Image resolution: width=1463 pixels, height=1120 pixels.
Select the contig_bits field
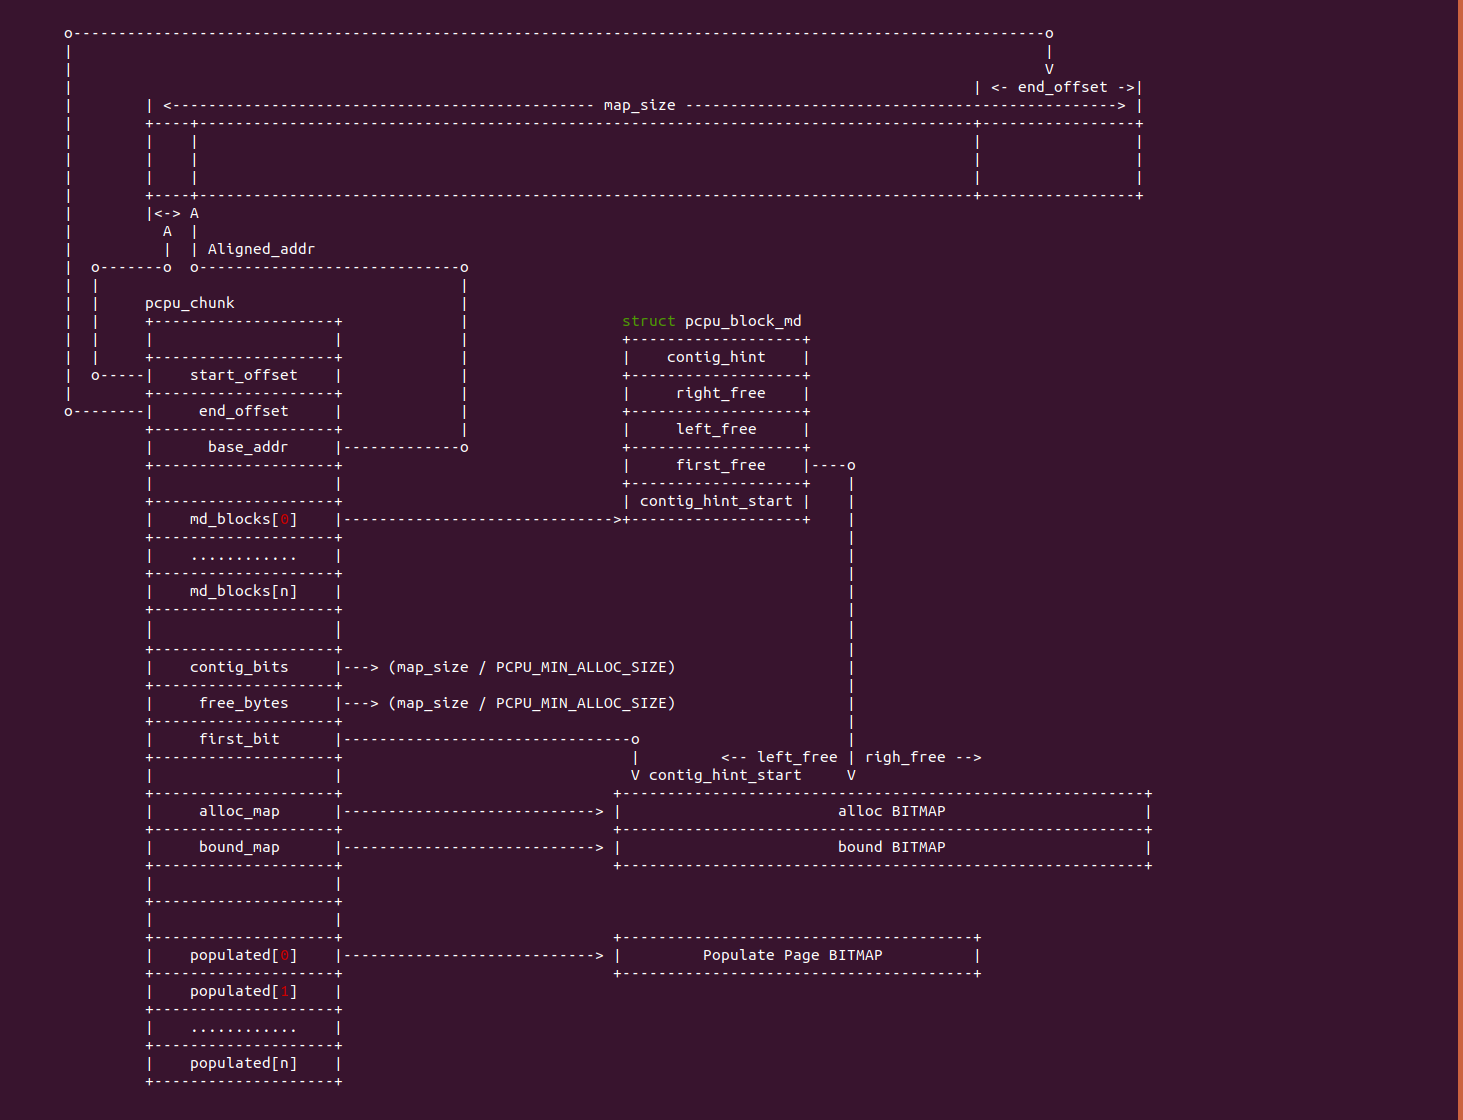pyautogui.click(x=239, y=667)
